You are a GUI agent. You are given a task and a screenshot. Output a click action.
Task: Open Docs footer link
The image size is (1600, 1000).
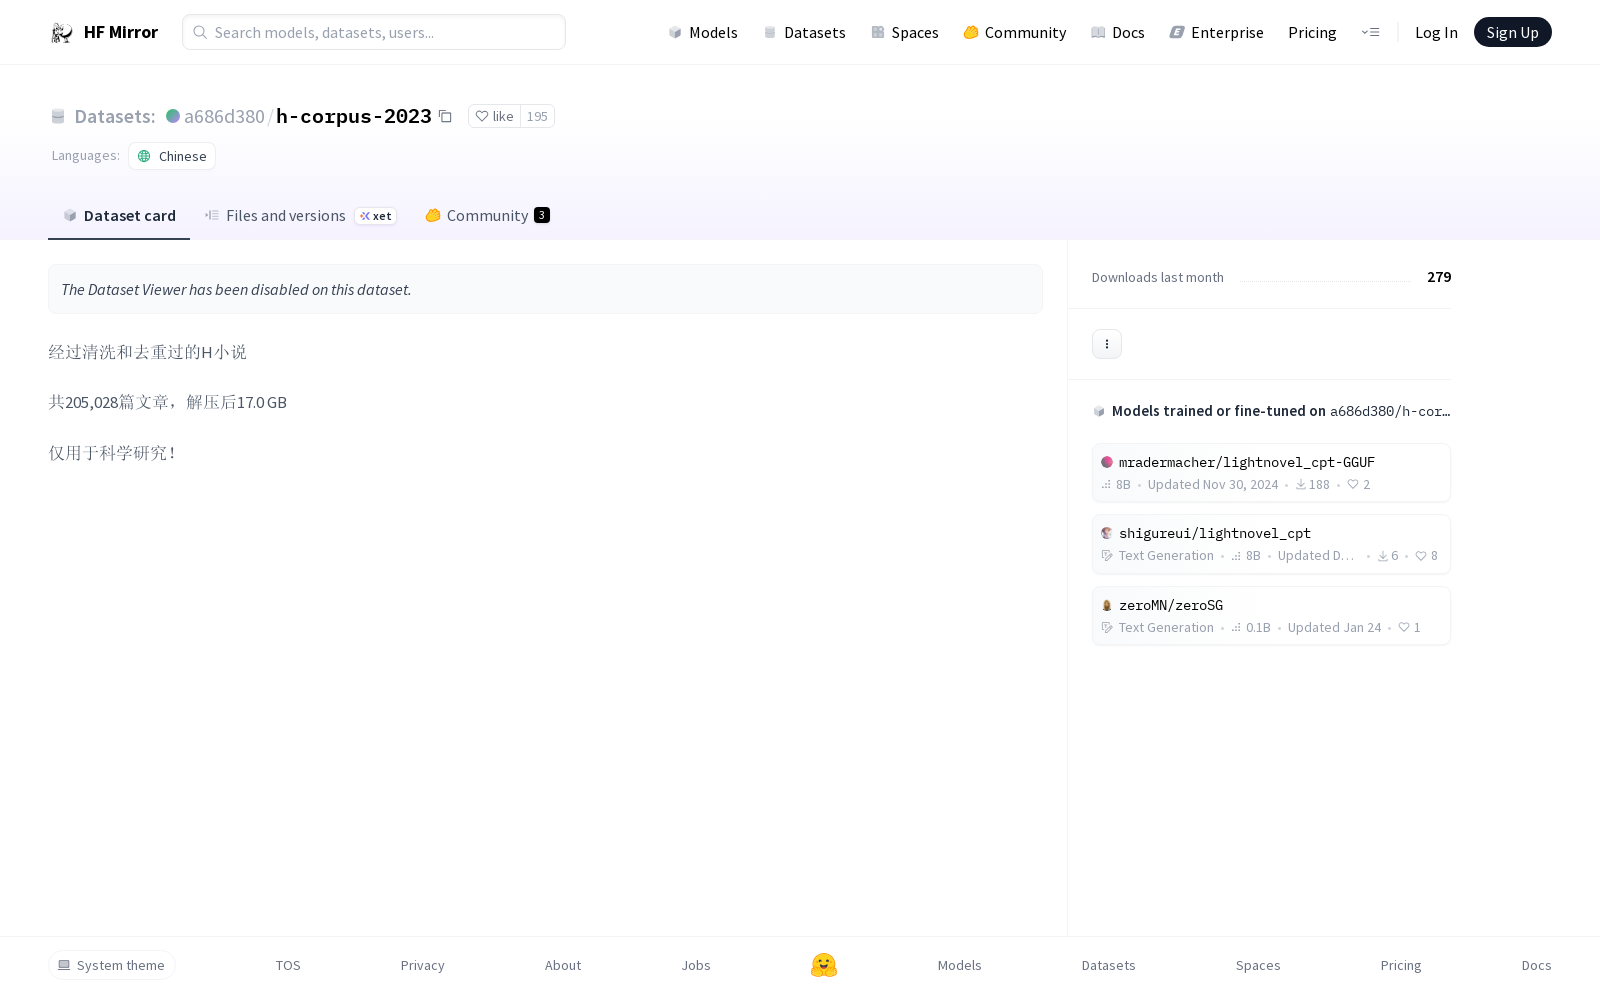point(1536,965)
